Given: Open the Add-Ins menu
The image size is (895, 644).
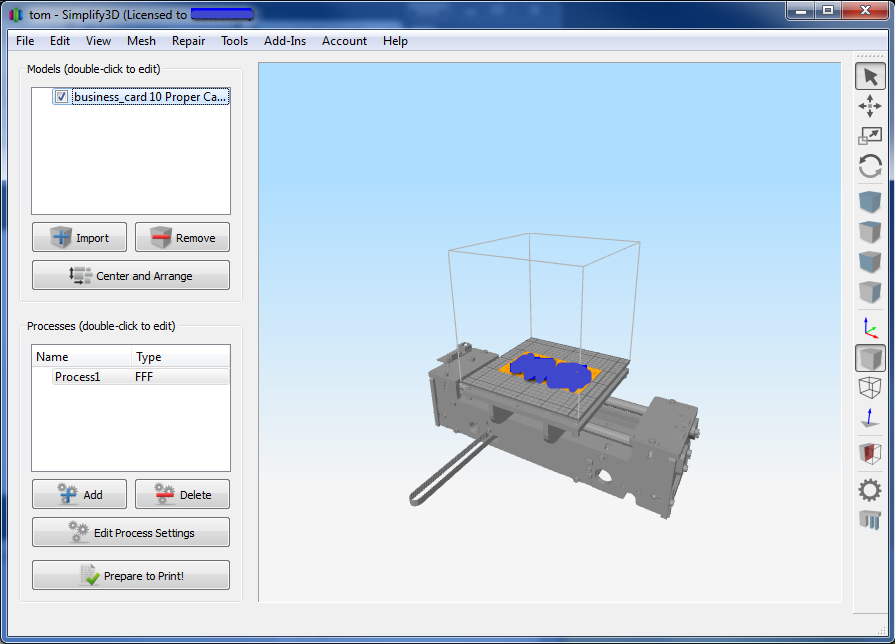Looking at the screenshot, I should click(285, 41).
